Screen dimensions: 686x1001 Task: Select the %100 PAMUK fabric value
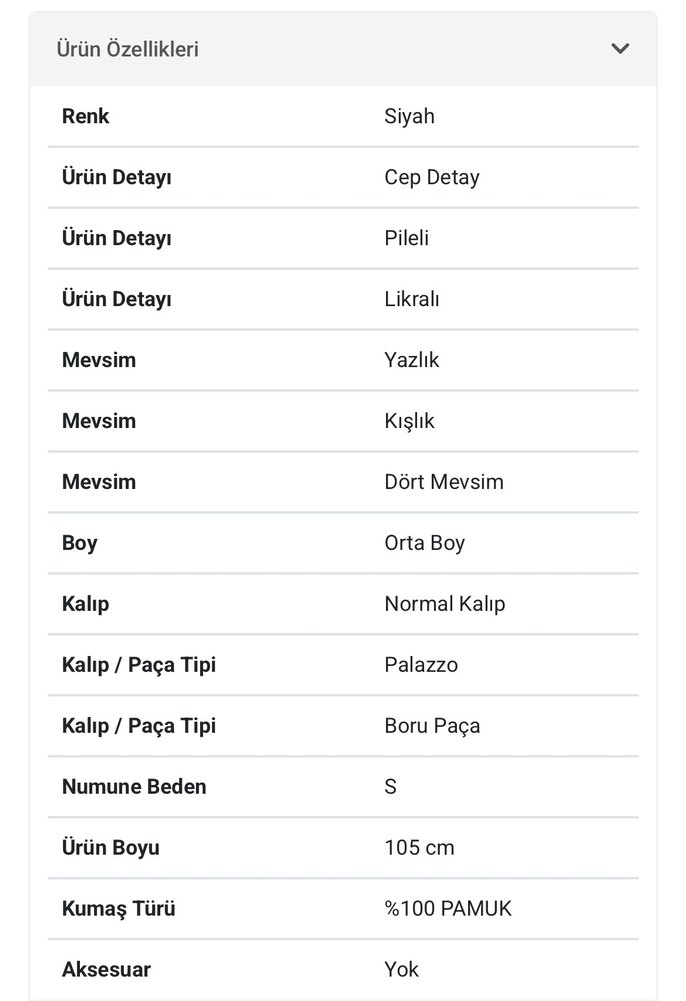(x=446, y=908)
